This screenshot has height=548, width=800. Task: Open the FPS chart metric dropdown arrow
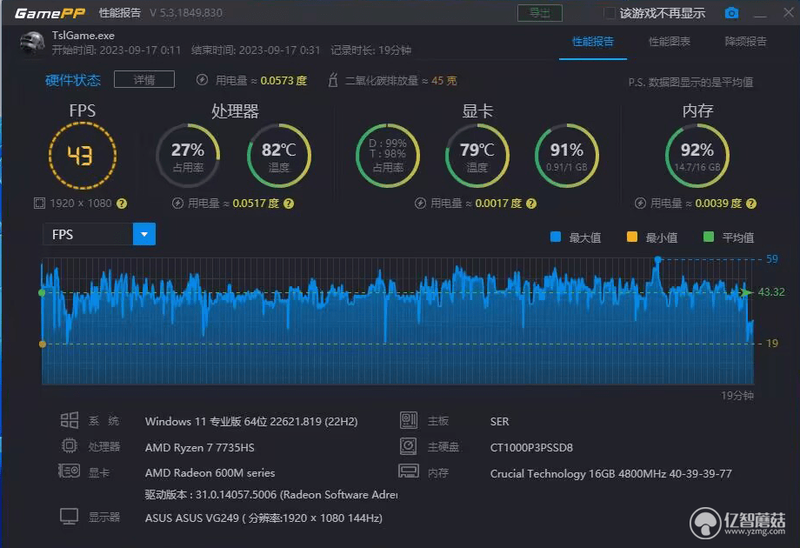coord(144,234)
